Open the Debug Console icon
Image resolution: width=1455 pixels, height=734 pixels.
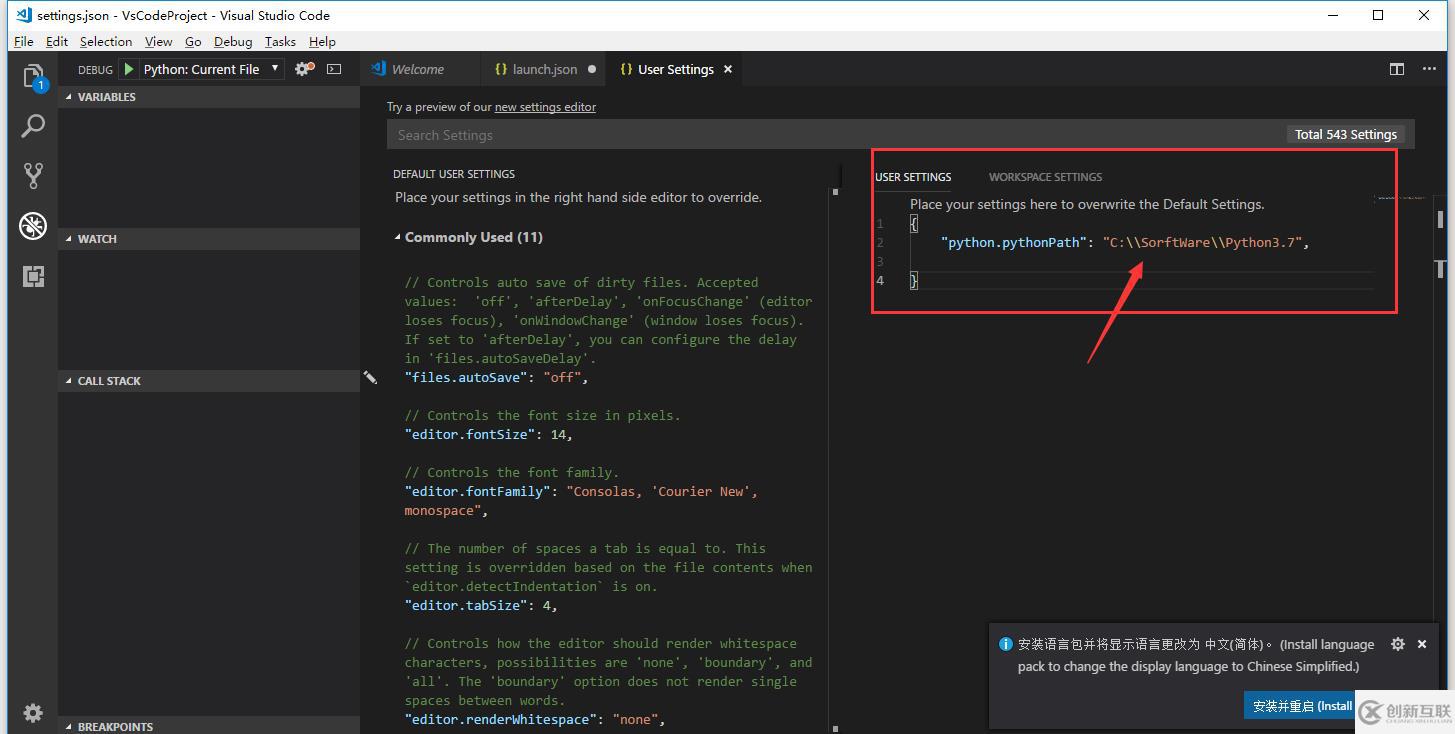click(334, 69)
